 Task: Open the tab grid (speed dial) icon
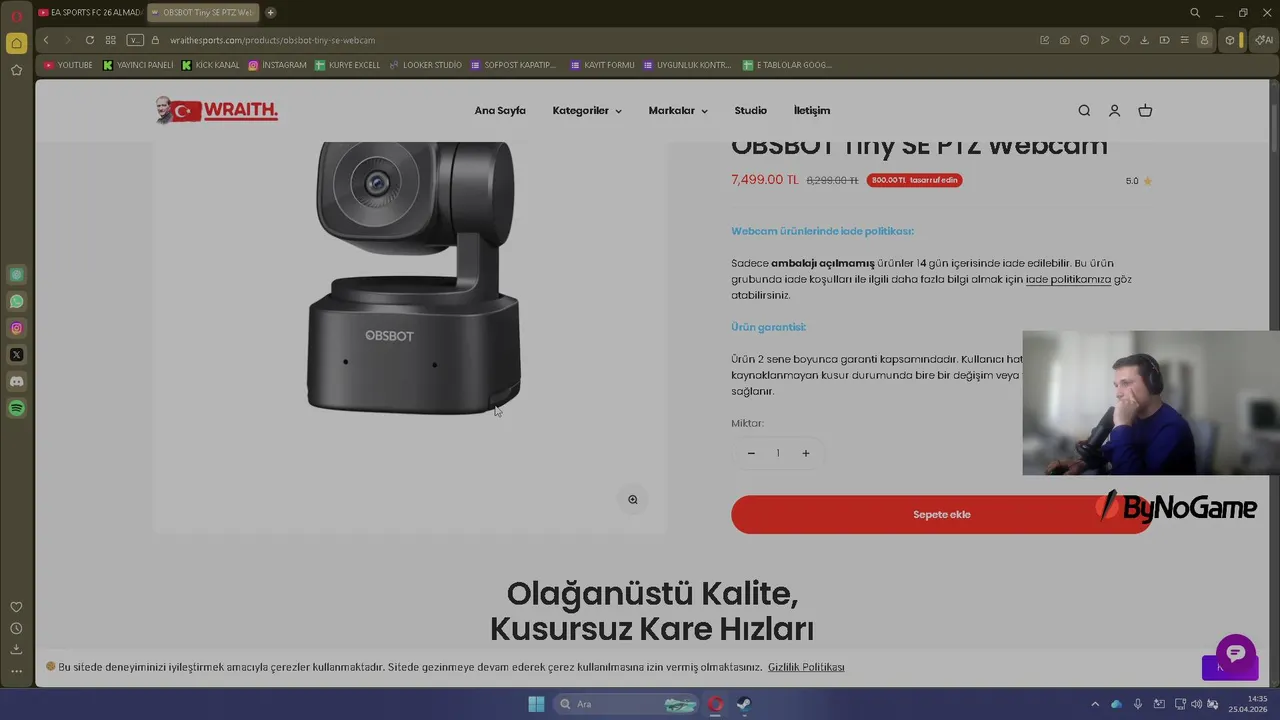coord(110,40)
